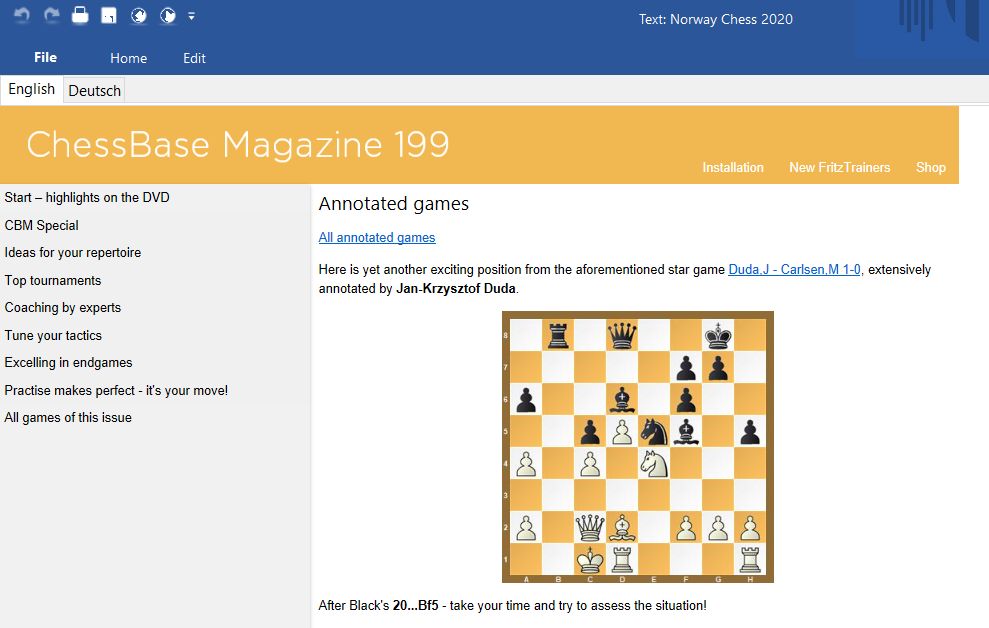The width and height of the screenshot is (989, 628).
Task: Click the page document icon next to Print
Action: coord(108,15)
